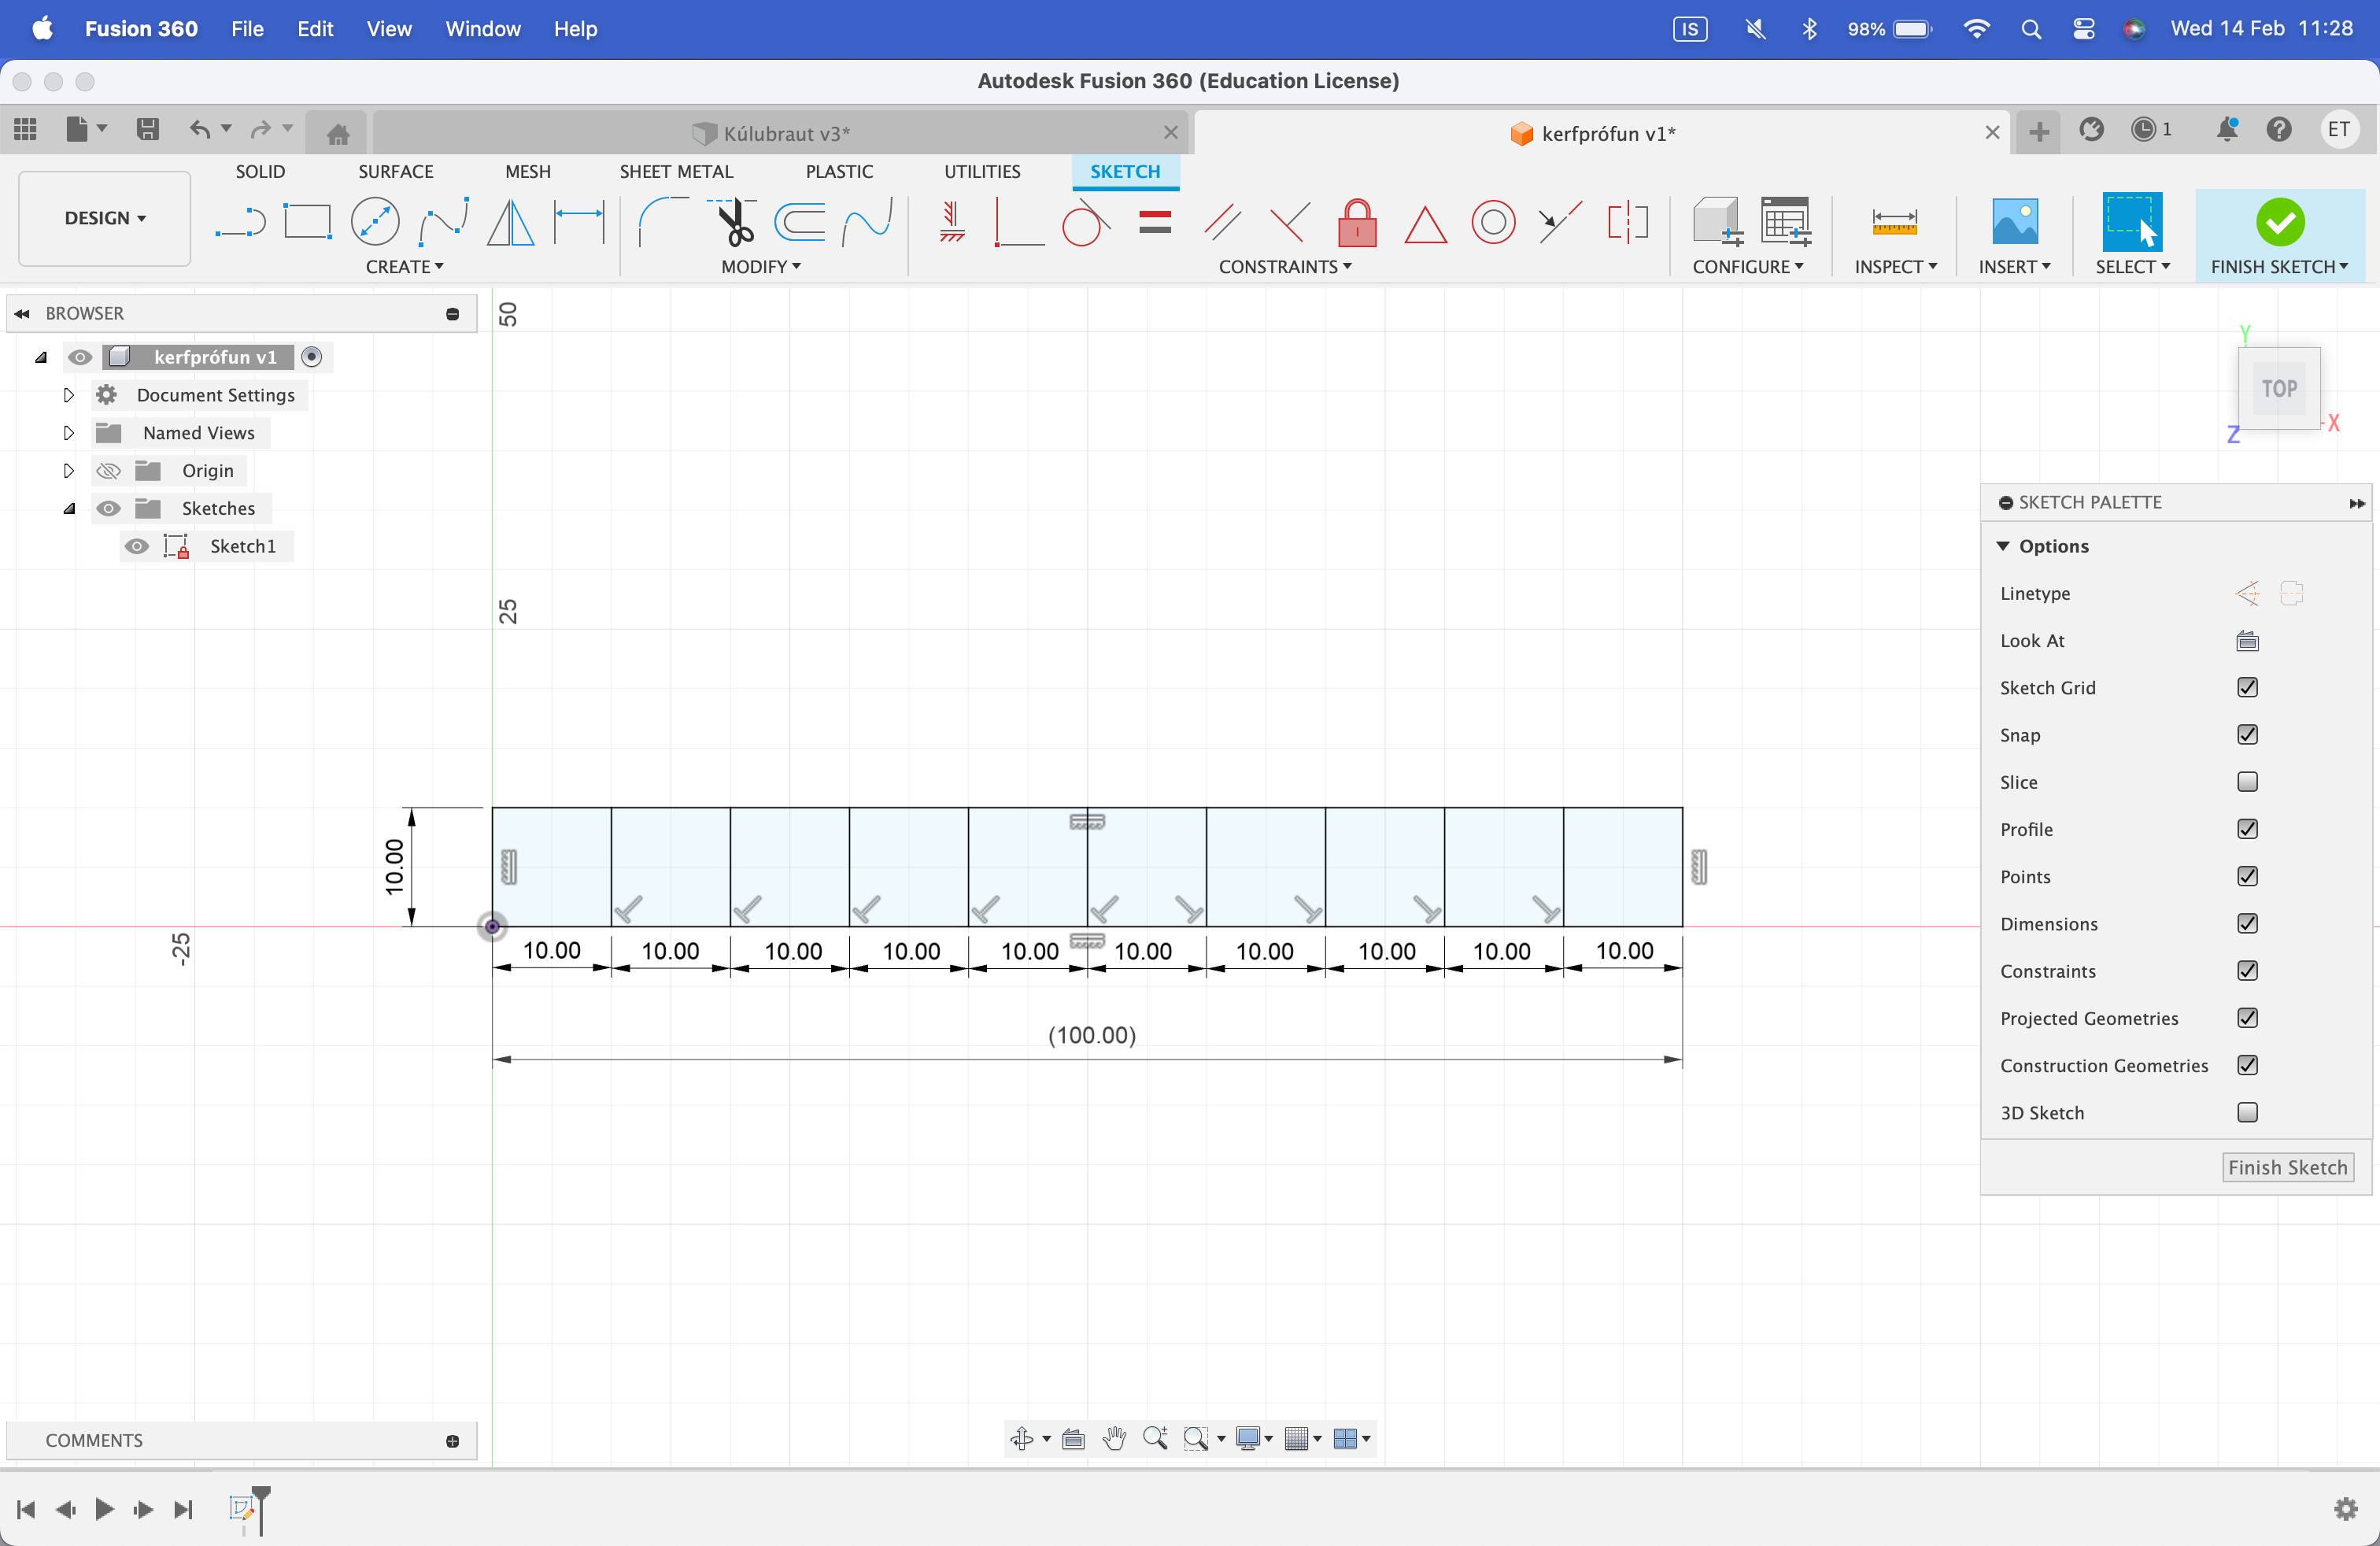Viewport: 2380px width, 1546px height.
Task: Select the Fillet tool
Action: tap(664, 222)
